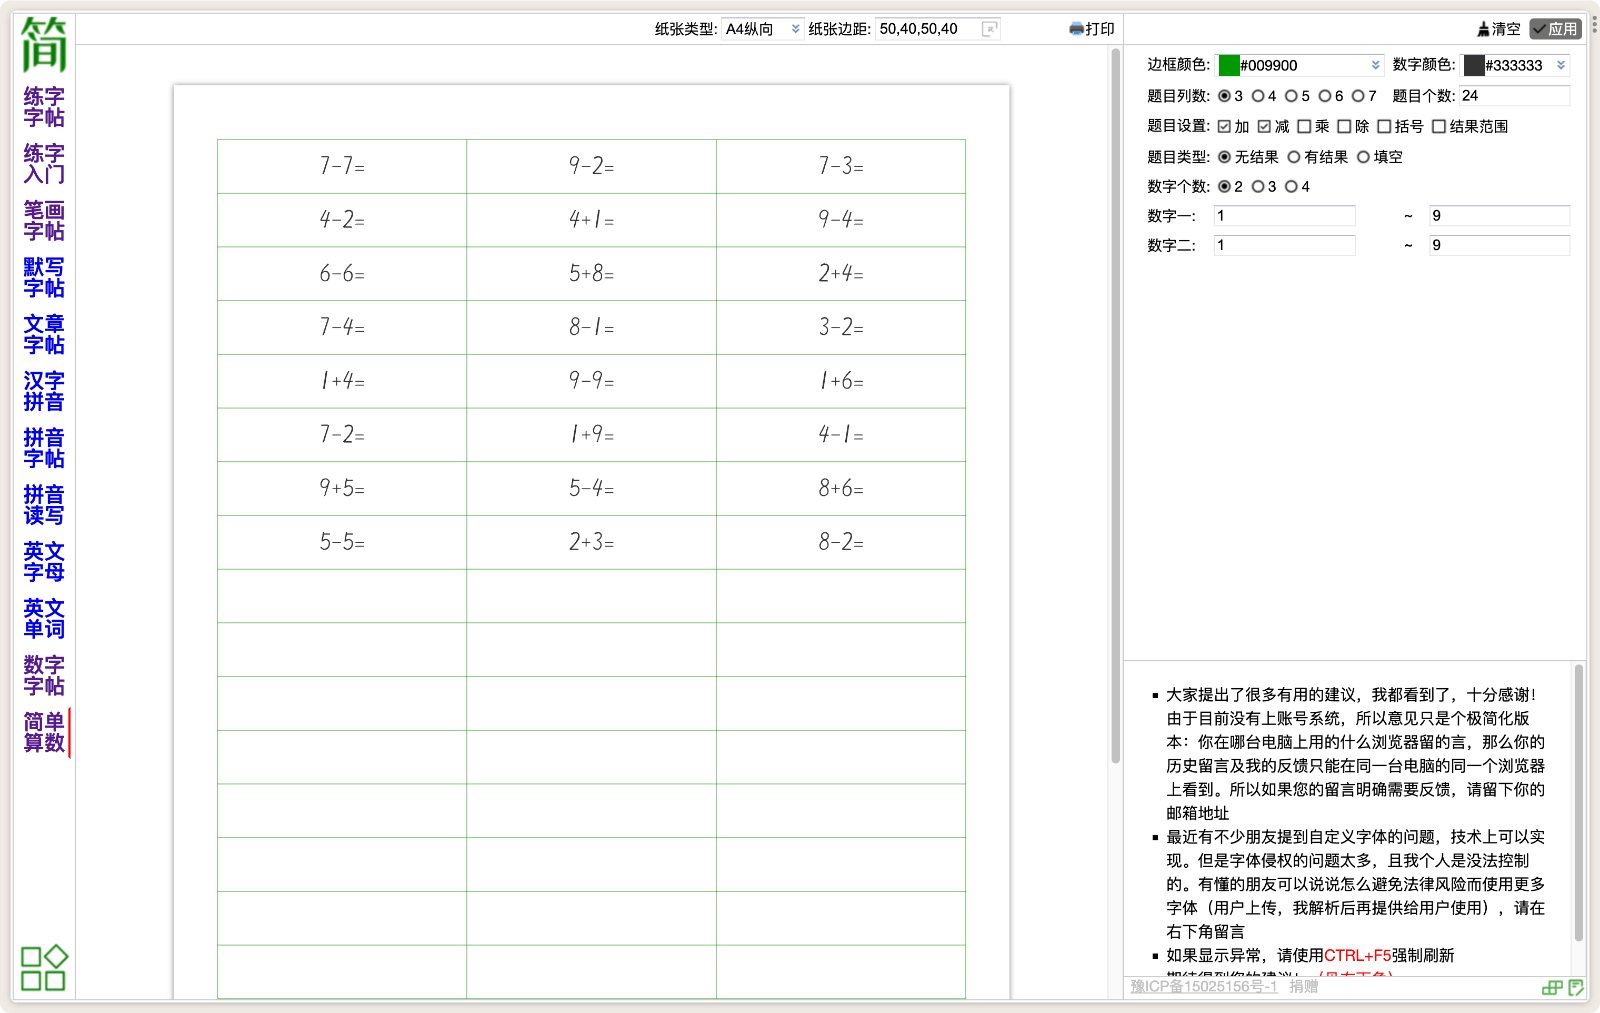Image resolution: width=1600 pixels, height=1013 pixels.
Task: Click the green 边框颜色 color swatch
Action: click(1229, 65)
